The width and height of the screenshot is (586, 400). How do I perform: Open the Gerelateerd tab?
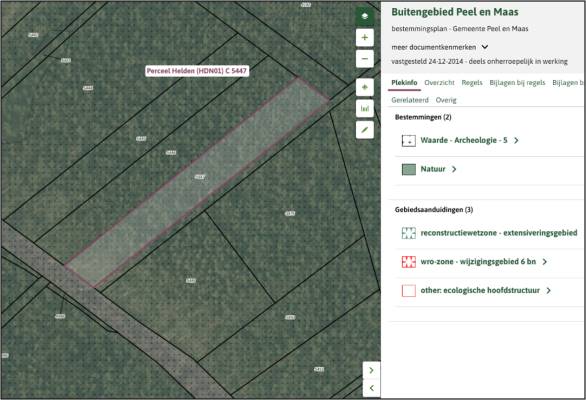pos(410,100)
